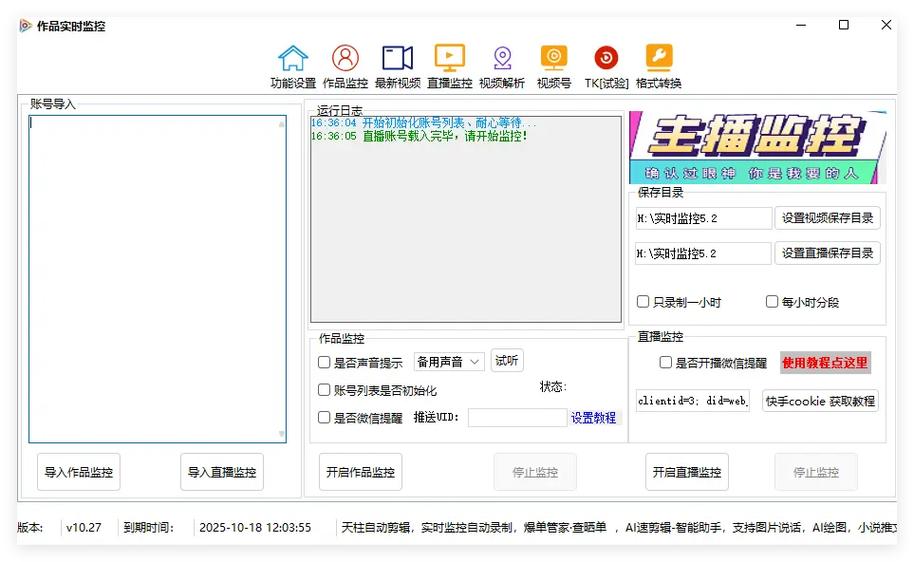Click log line 直播账号载入完毕
The image size is (914, 562).
click(419, 136)
